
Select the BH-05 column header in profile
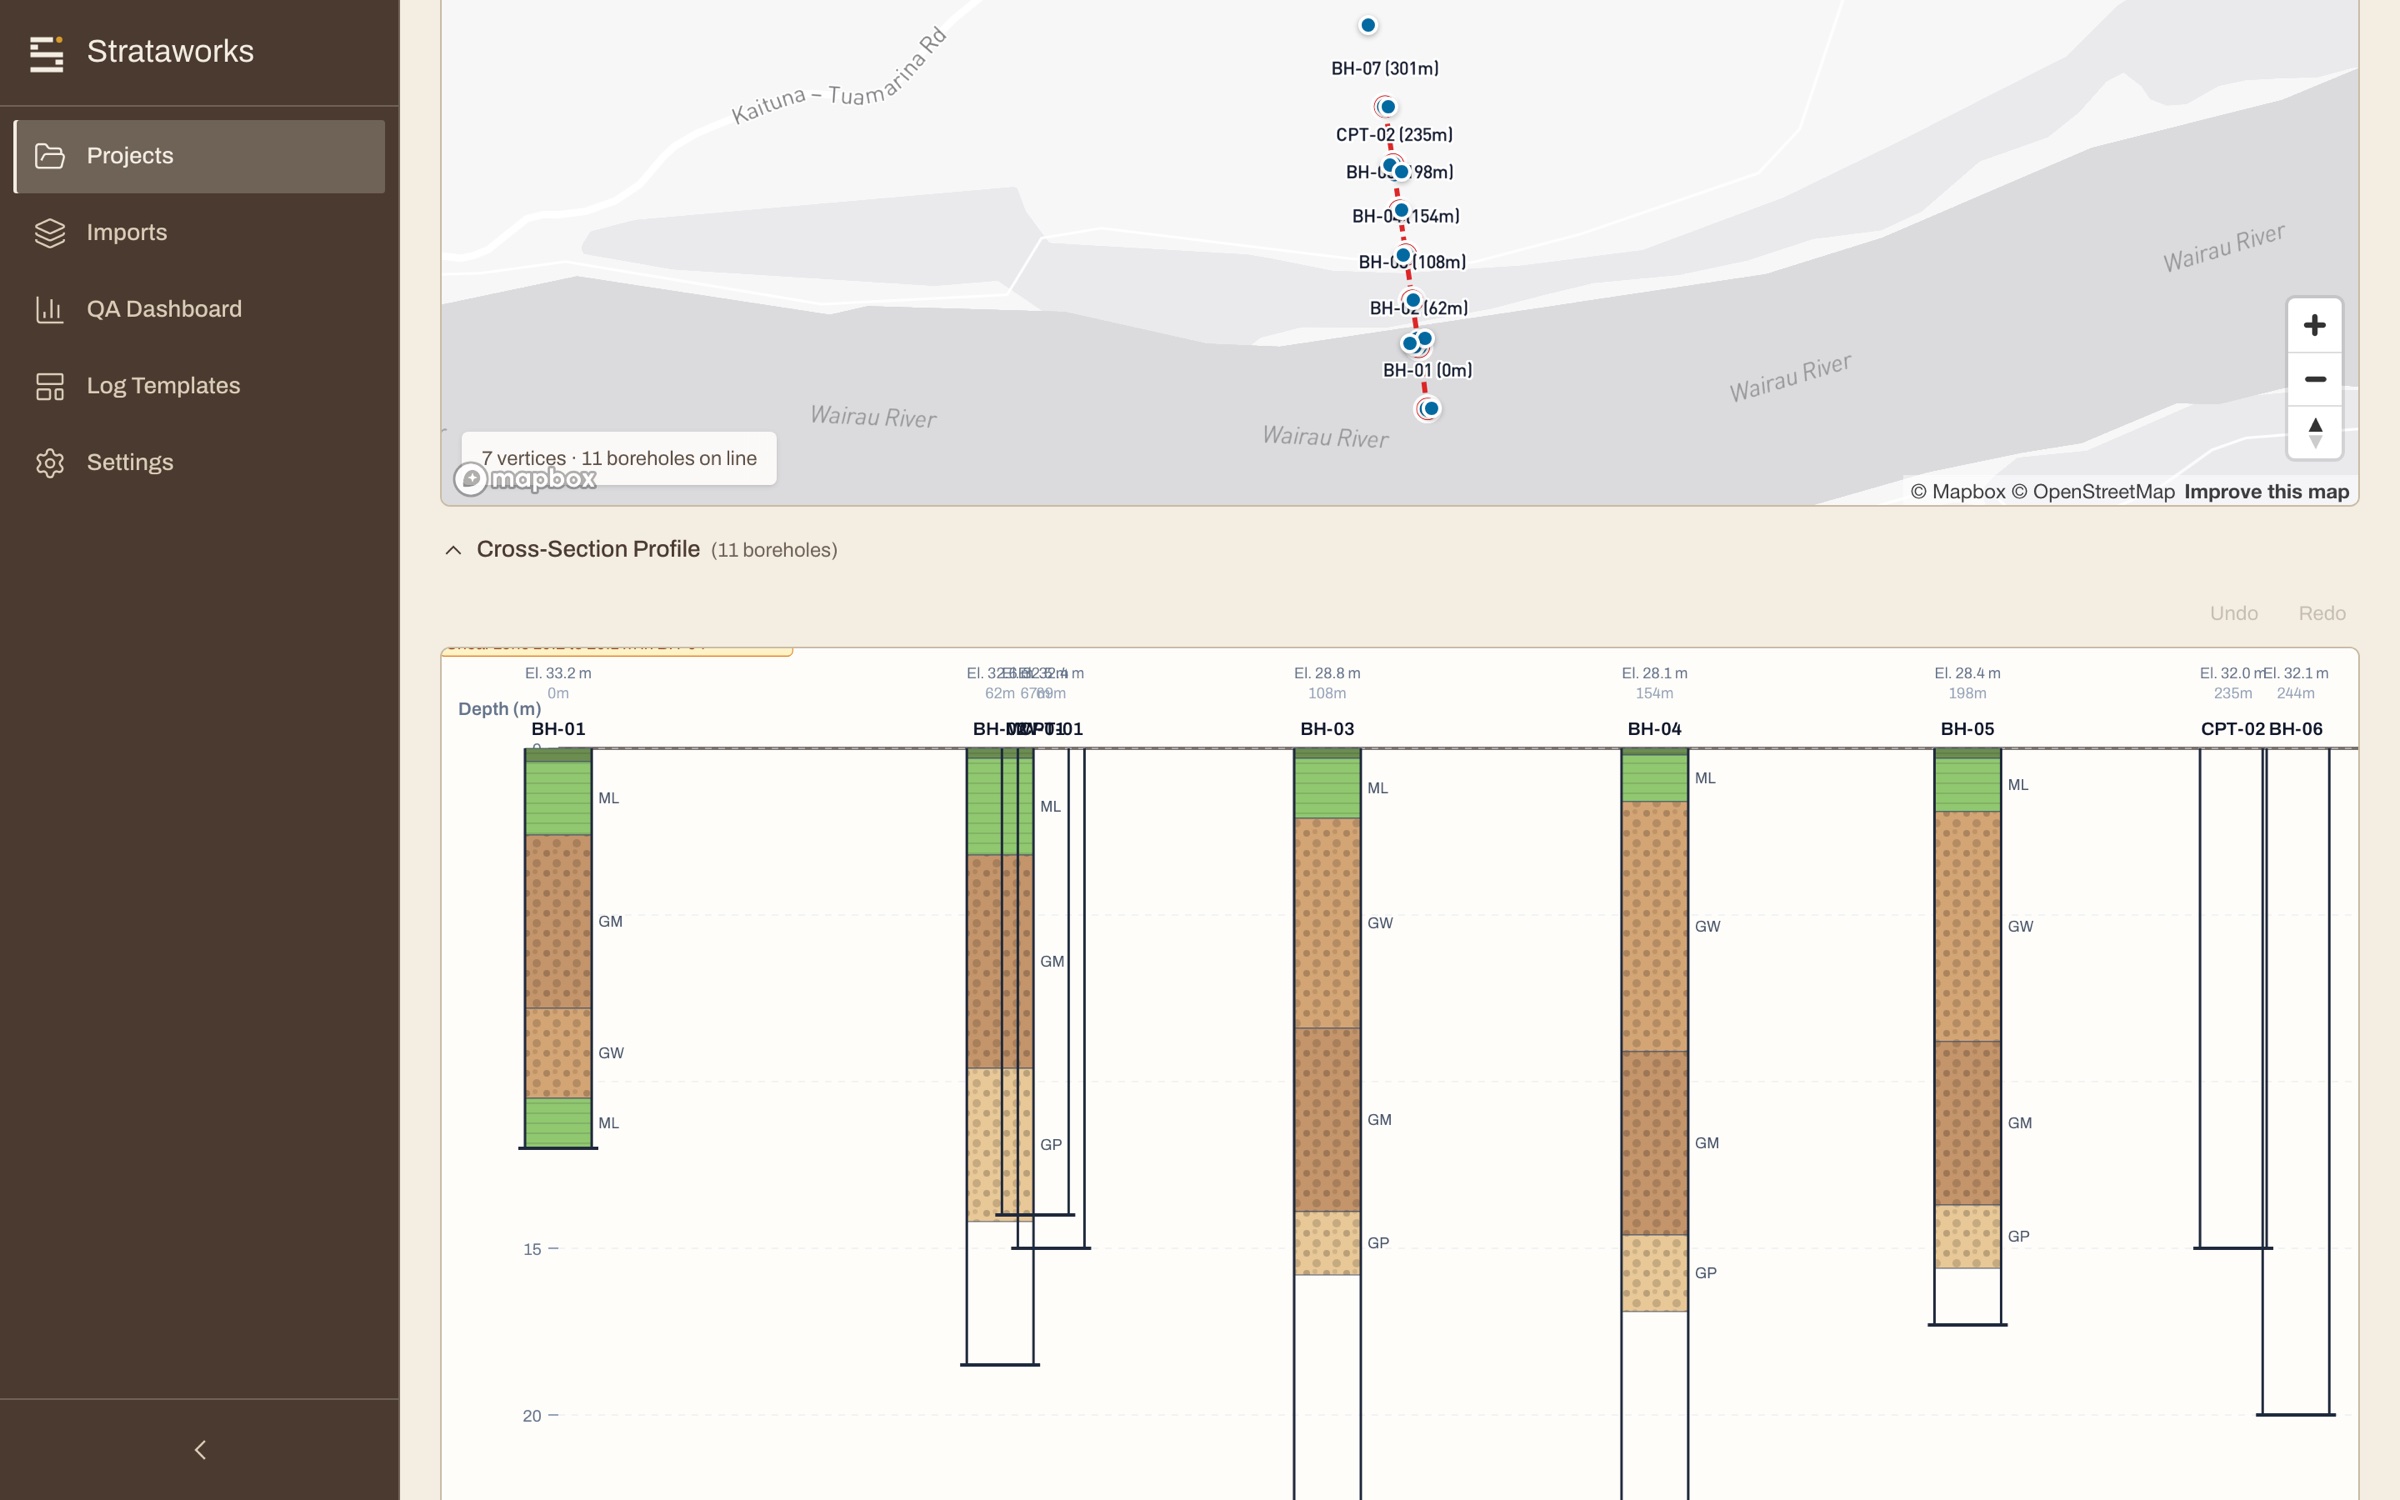click(x=1967, y=729)
